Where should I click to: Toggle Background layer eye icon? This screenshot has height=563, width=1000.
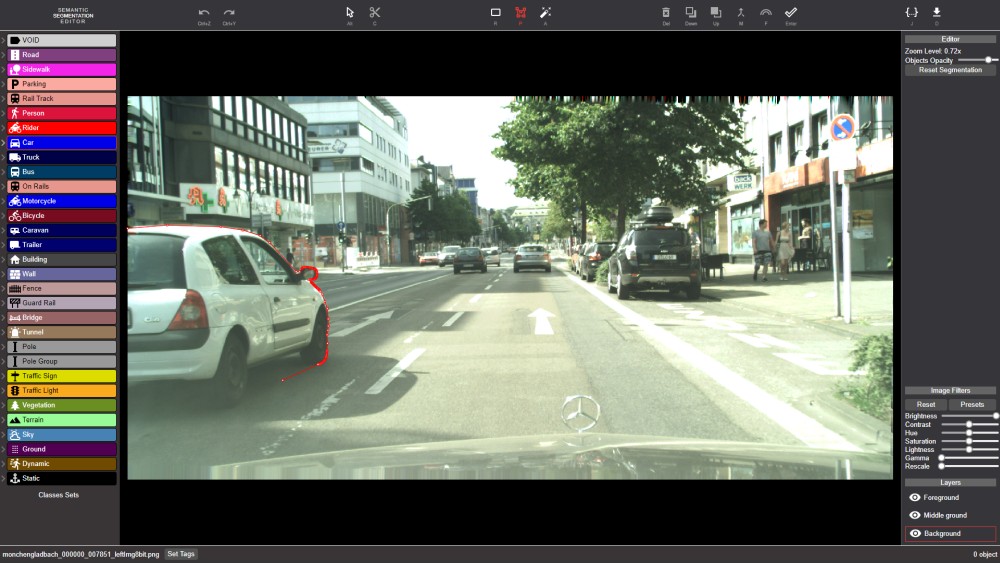coord(914,533)
